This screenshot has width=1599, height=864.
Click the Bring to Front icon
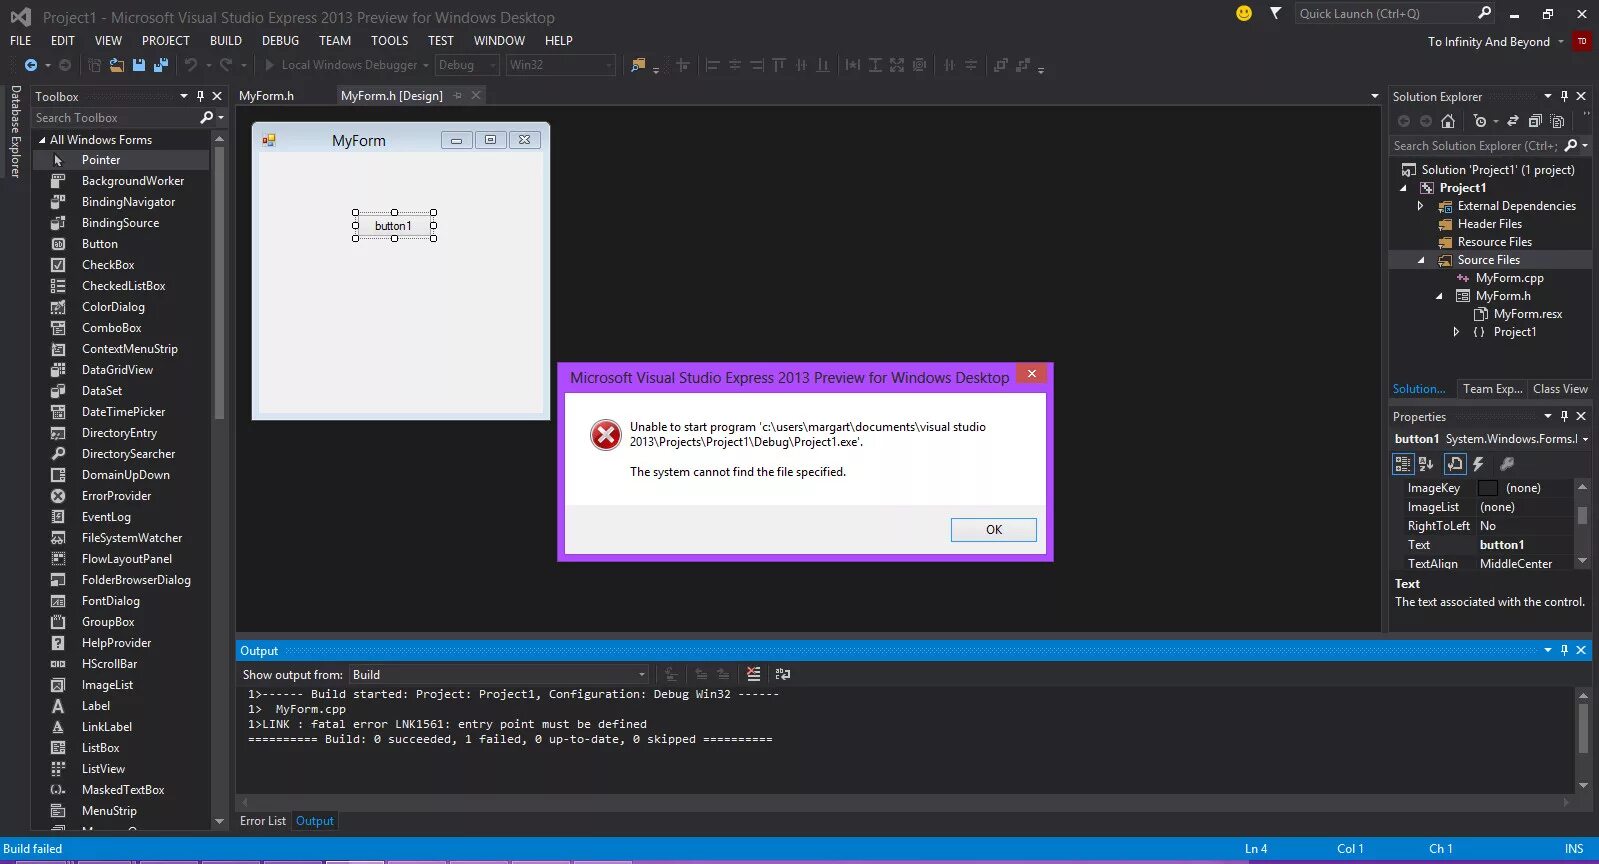[x=1000, y=65]
